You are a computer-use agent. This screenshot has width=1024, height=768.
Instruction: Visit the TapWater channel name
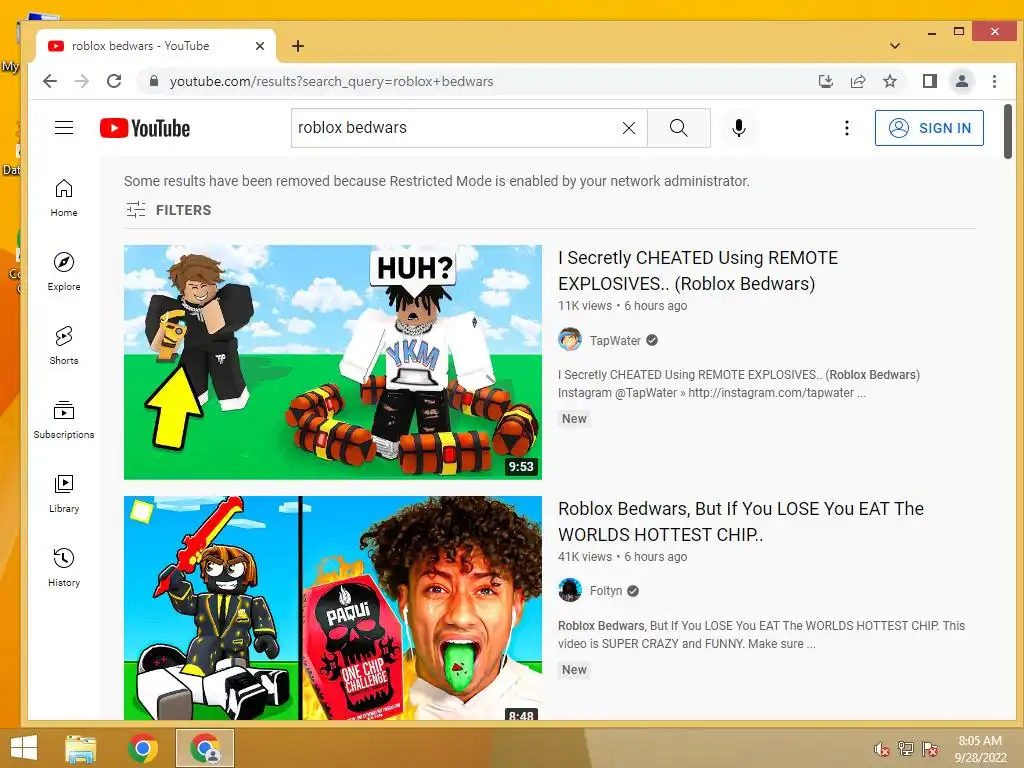615,340
